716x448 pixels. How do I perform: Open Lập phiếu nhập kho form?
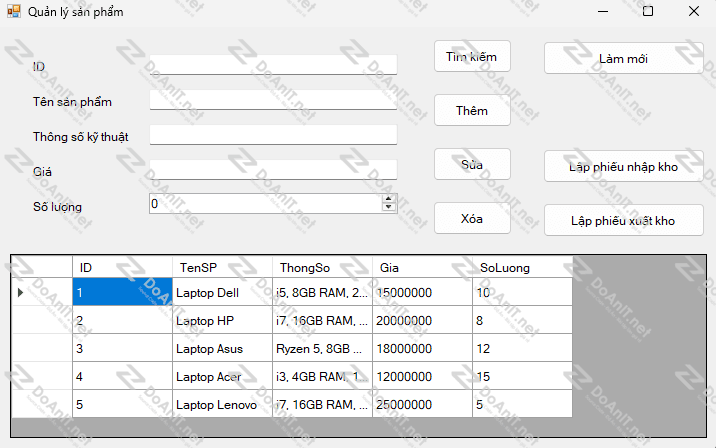[x=623, y=166]
